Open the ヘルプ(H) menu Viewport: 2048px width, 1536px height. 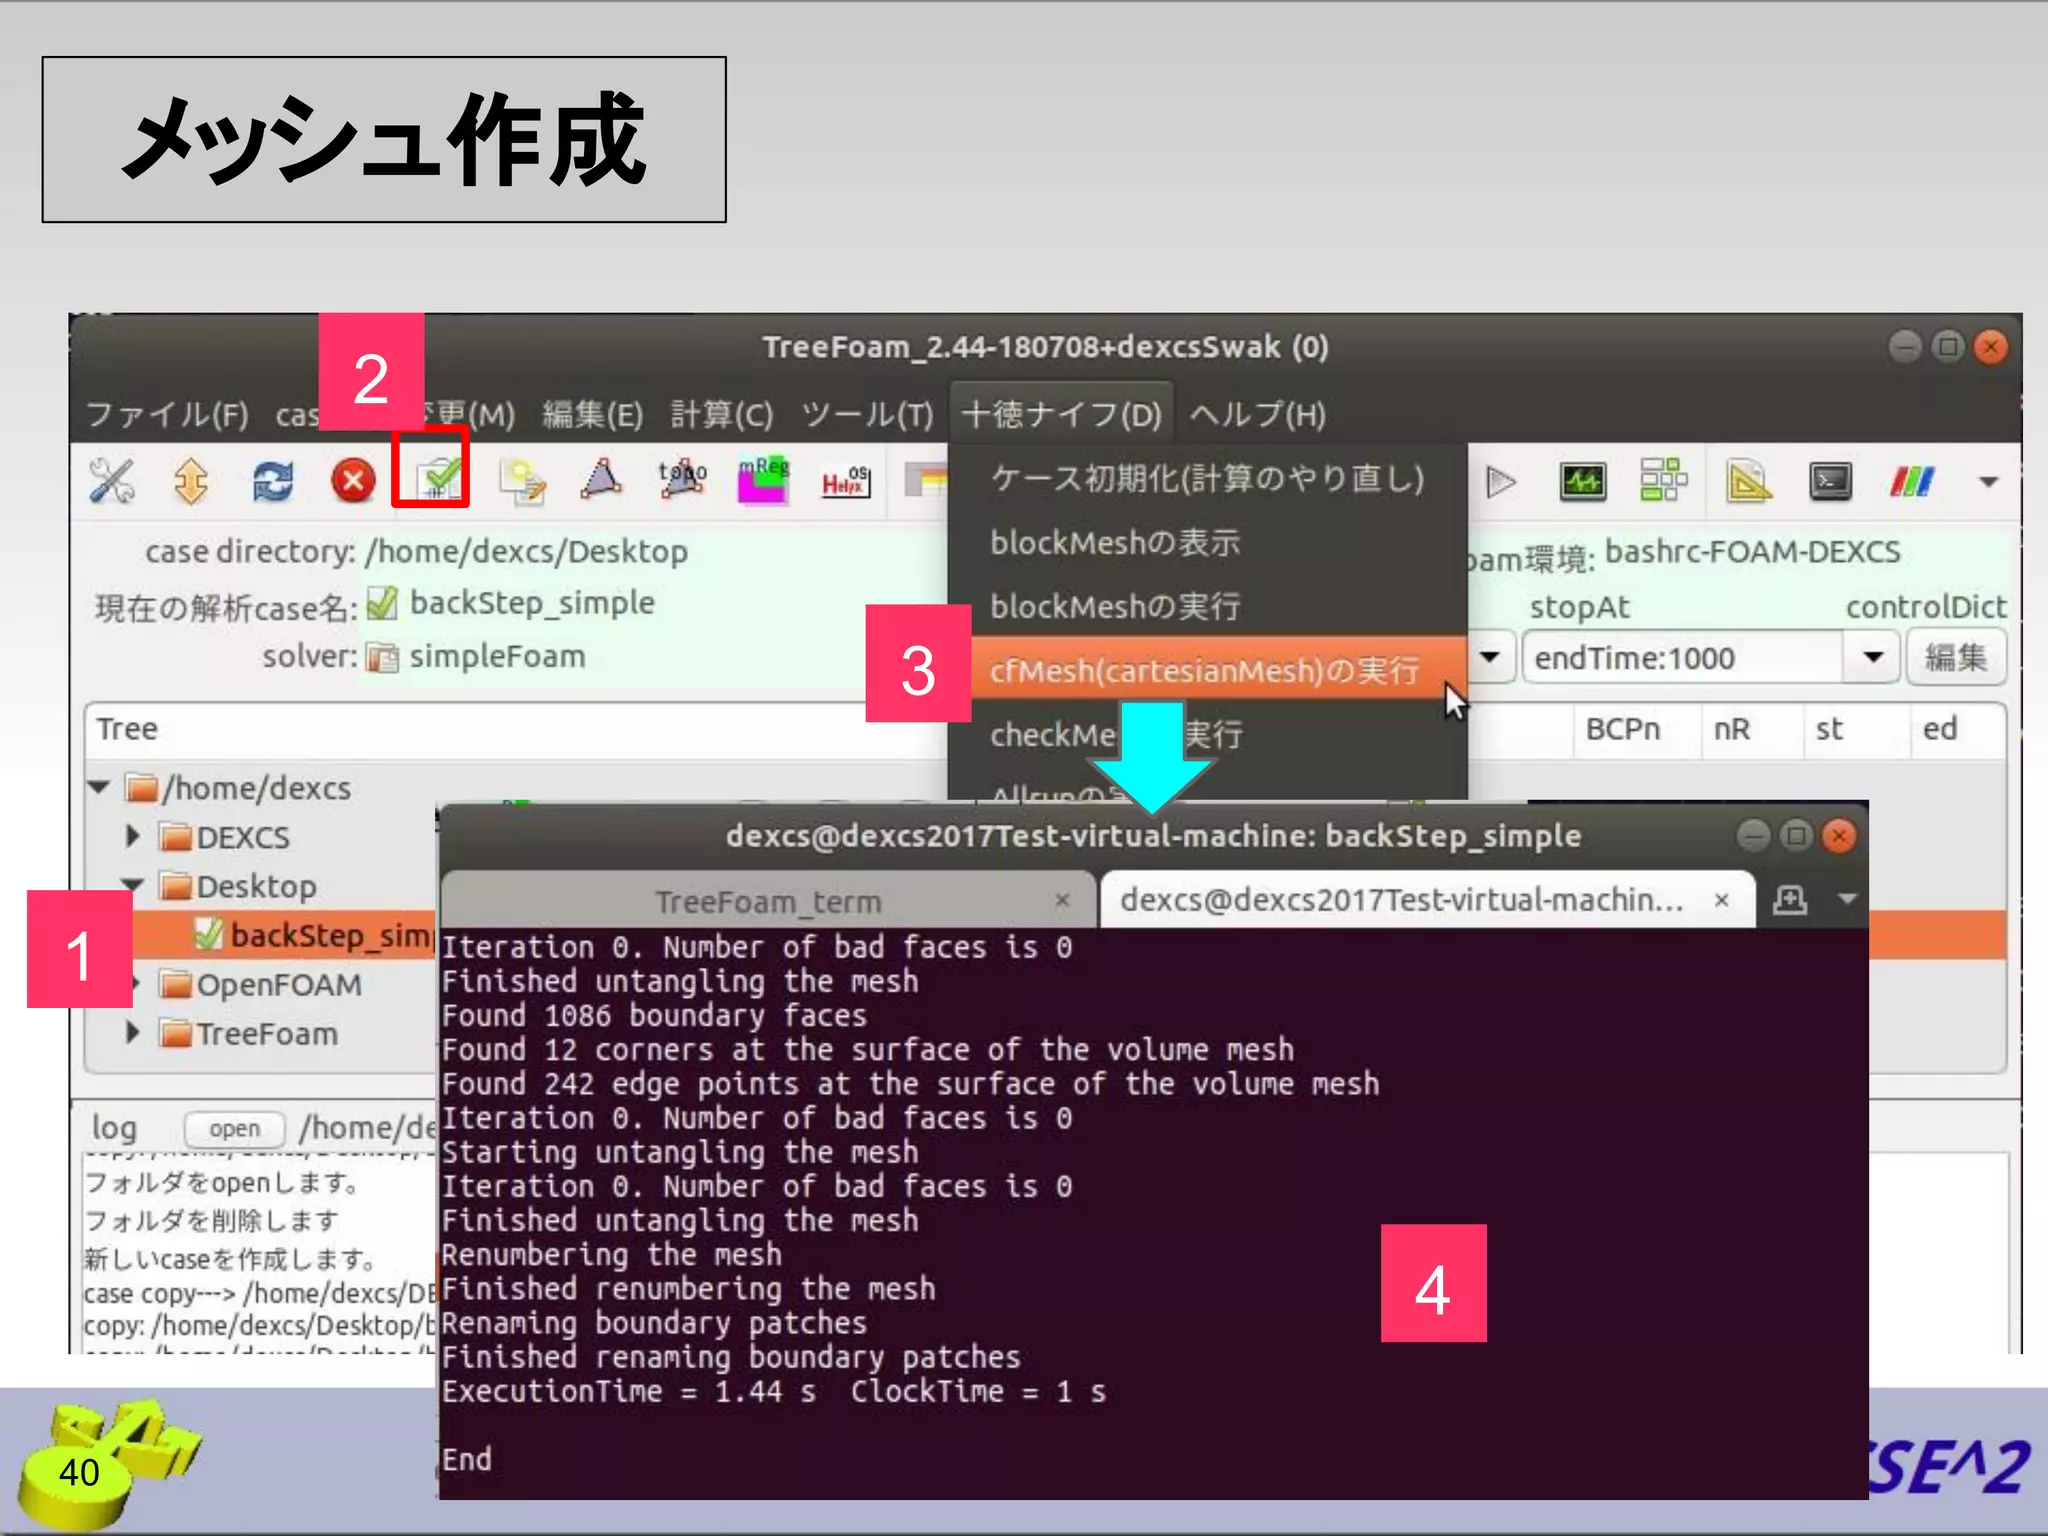1257,414
